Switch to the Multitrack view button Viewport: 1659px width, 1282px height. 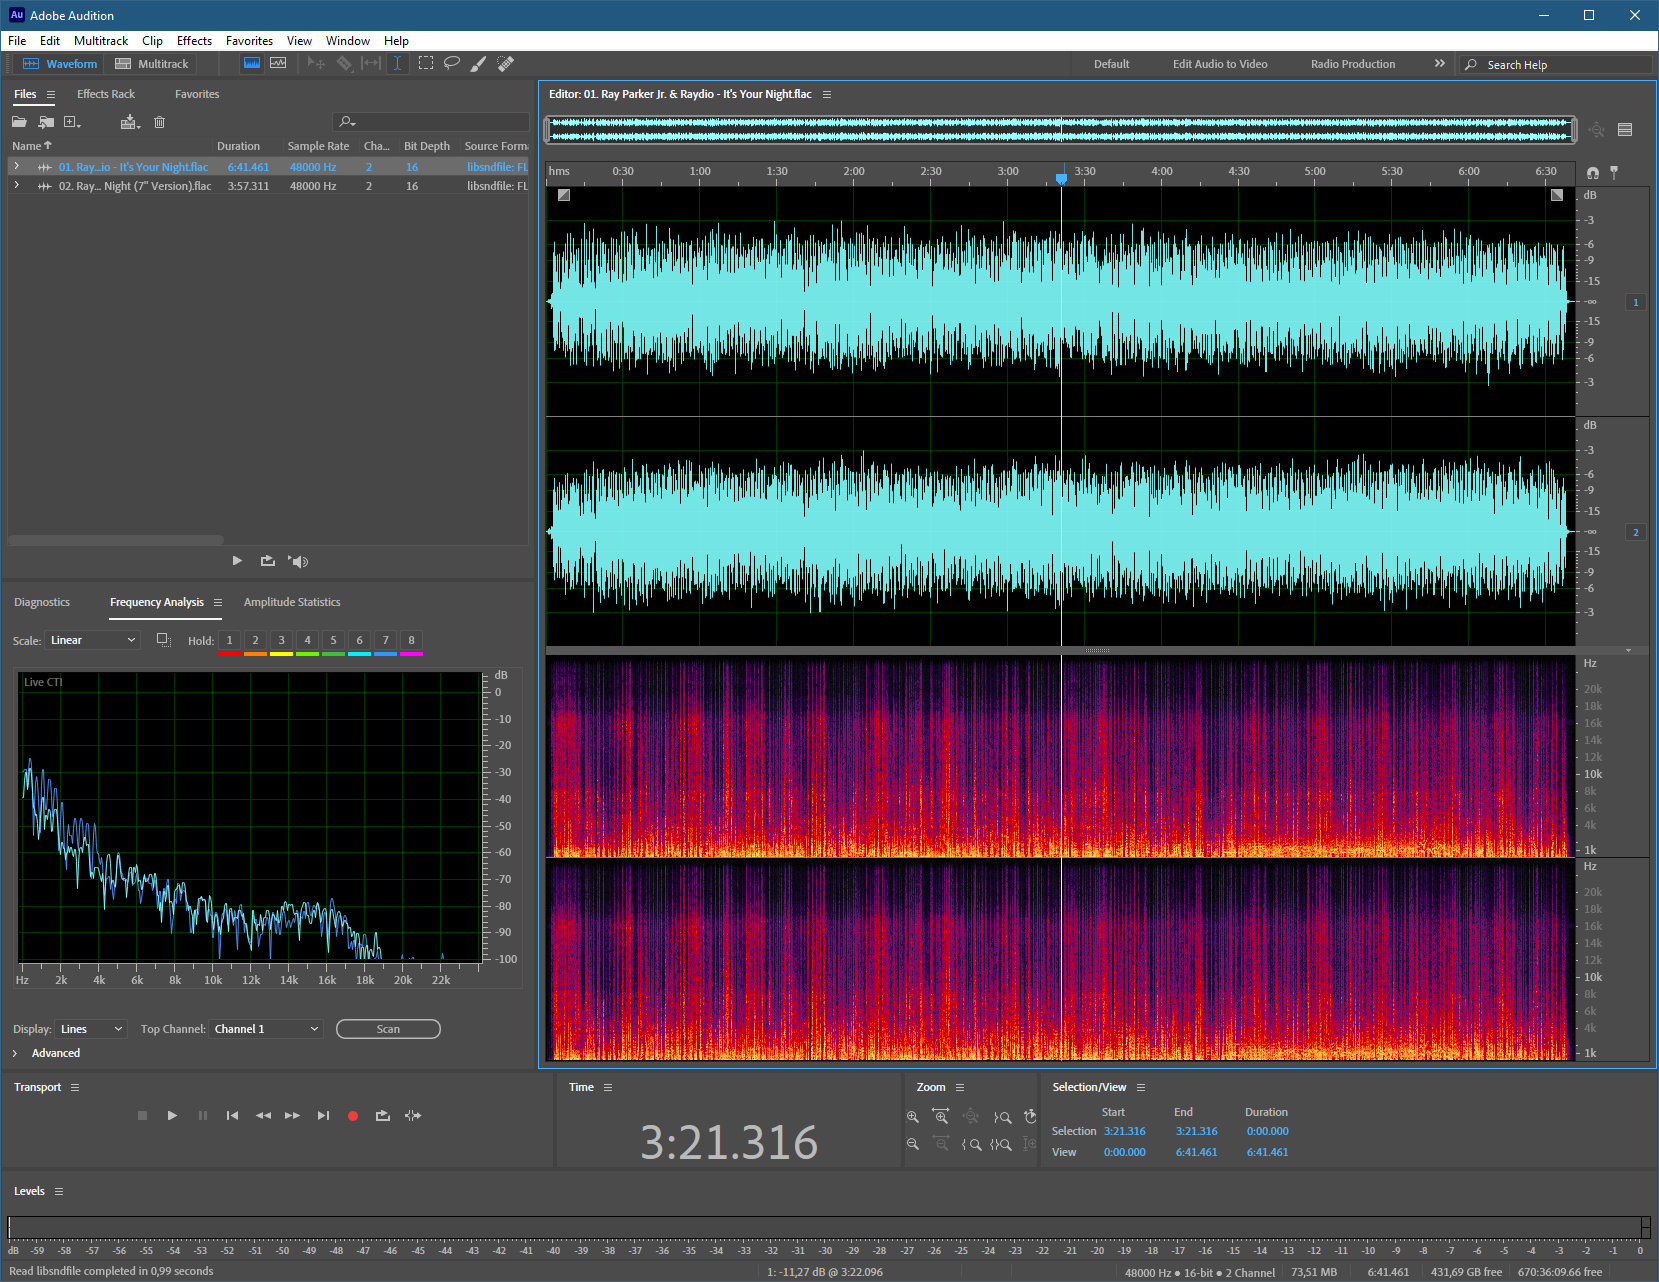152,64
